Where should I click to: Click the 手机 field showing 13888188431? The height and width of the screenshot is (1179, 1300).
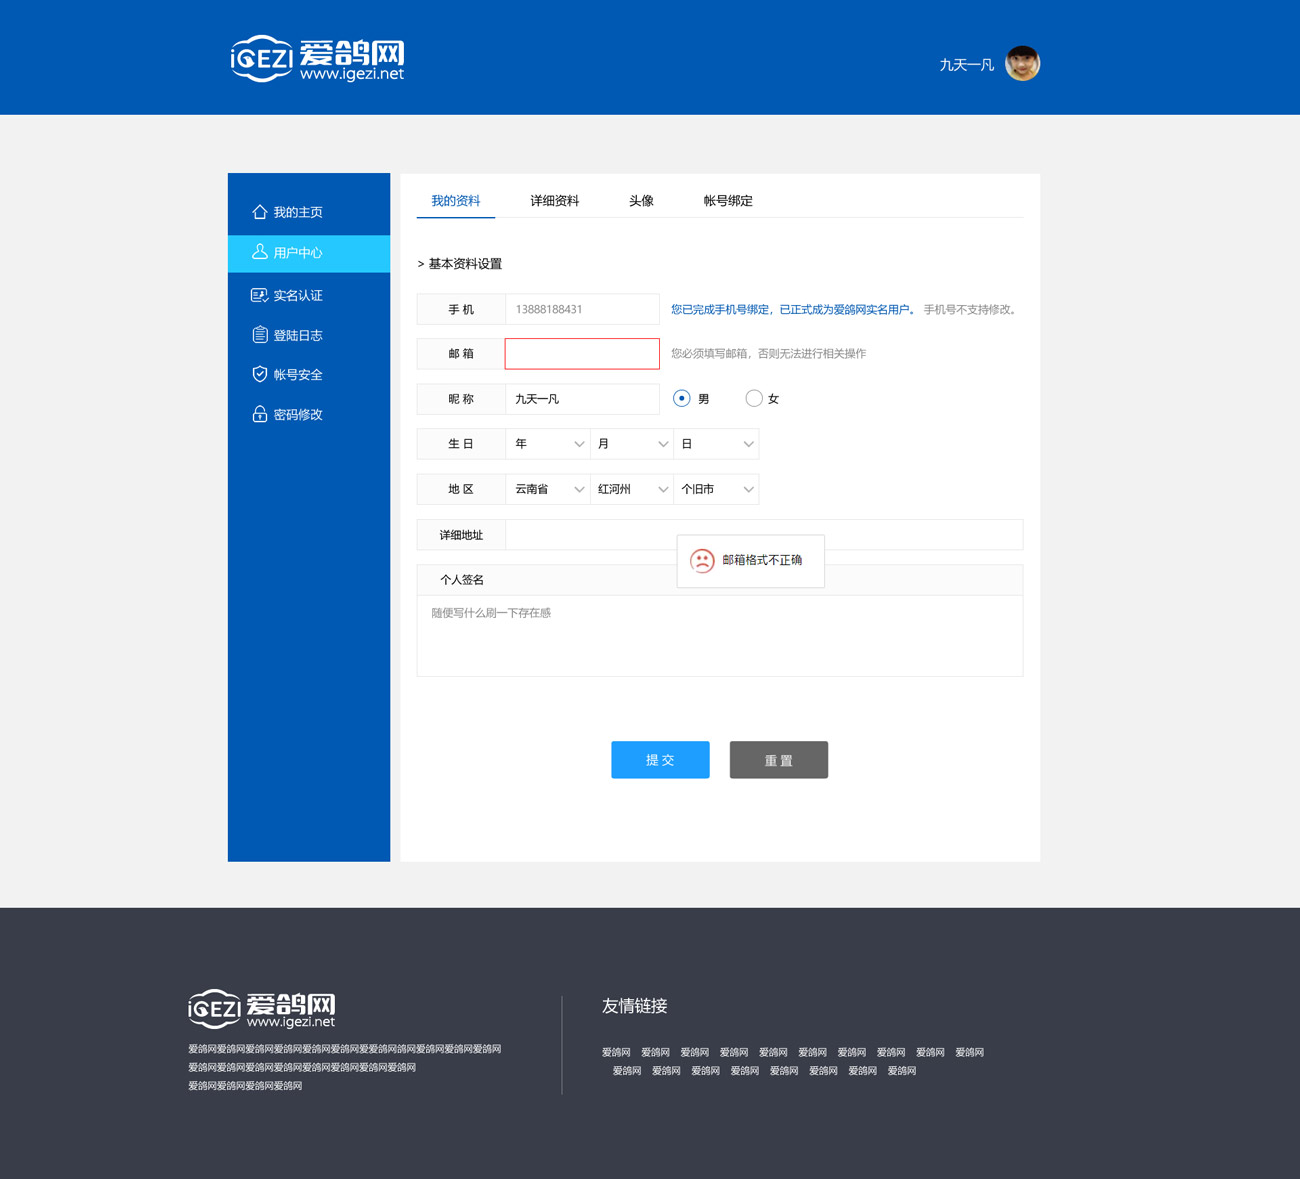(x=582, y=309)
